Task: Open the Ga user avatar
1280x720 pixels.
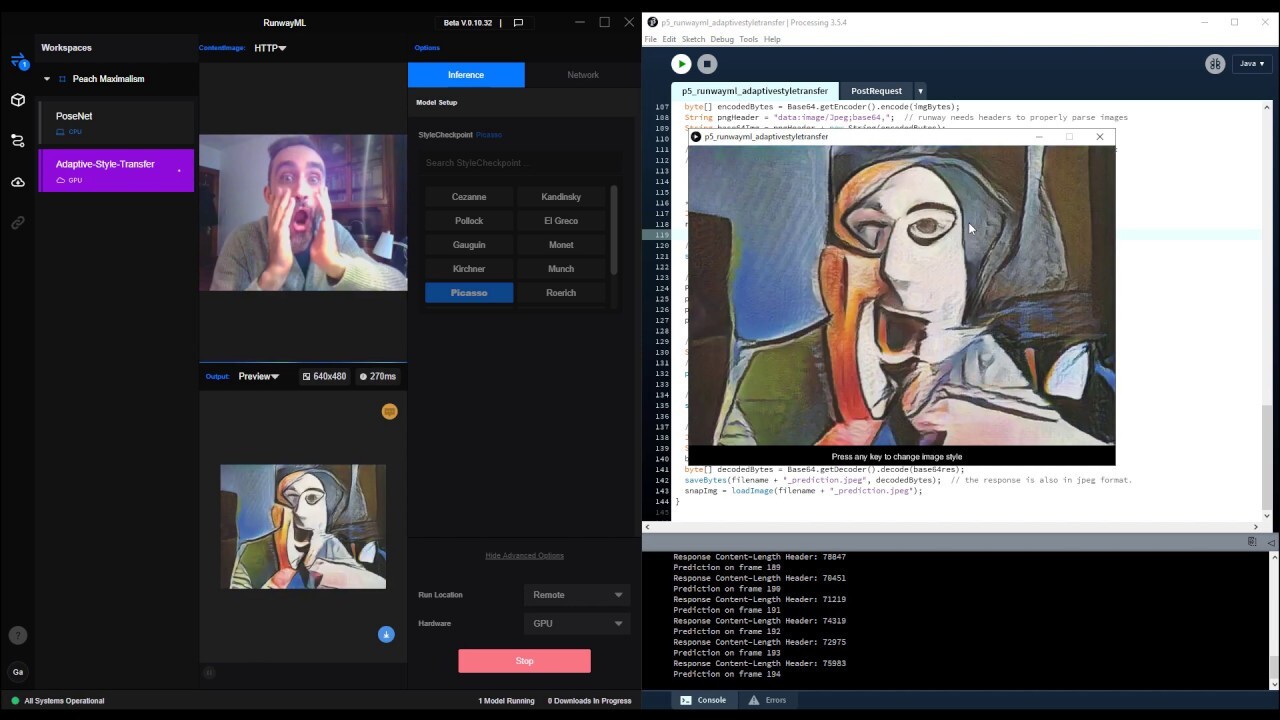Action: [17, 672]
